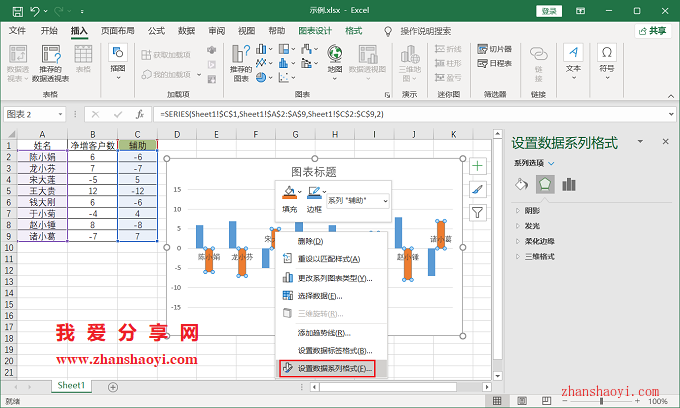Select the Series Options bar chart tab
Image resolution: width=680 pixels, height=408 pixels.
569,185
